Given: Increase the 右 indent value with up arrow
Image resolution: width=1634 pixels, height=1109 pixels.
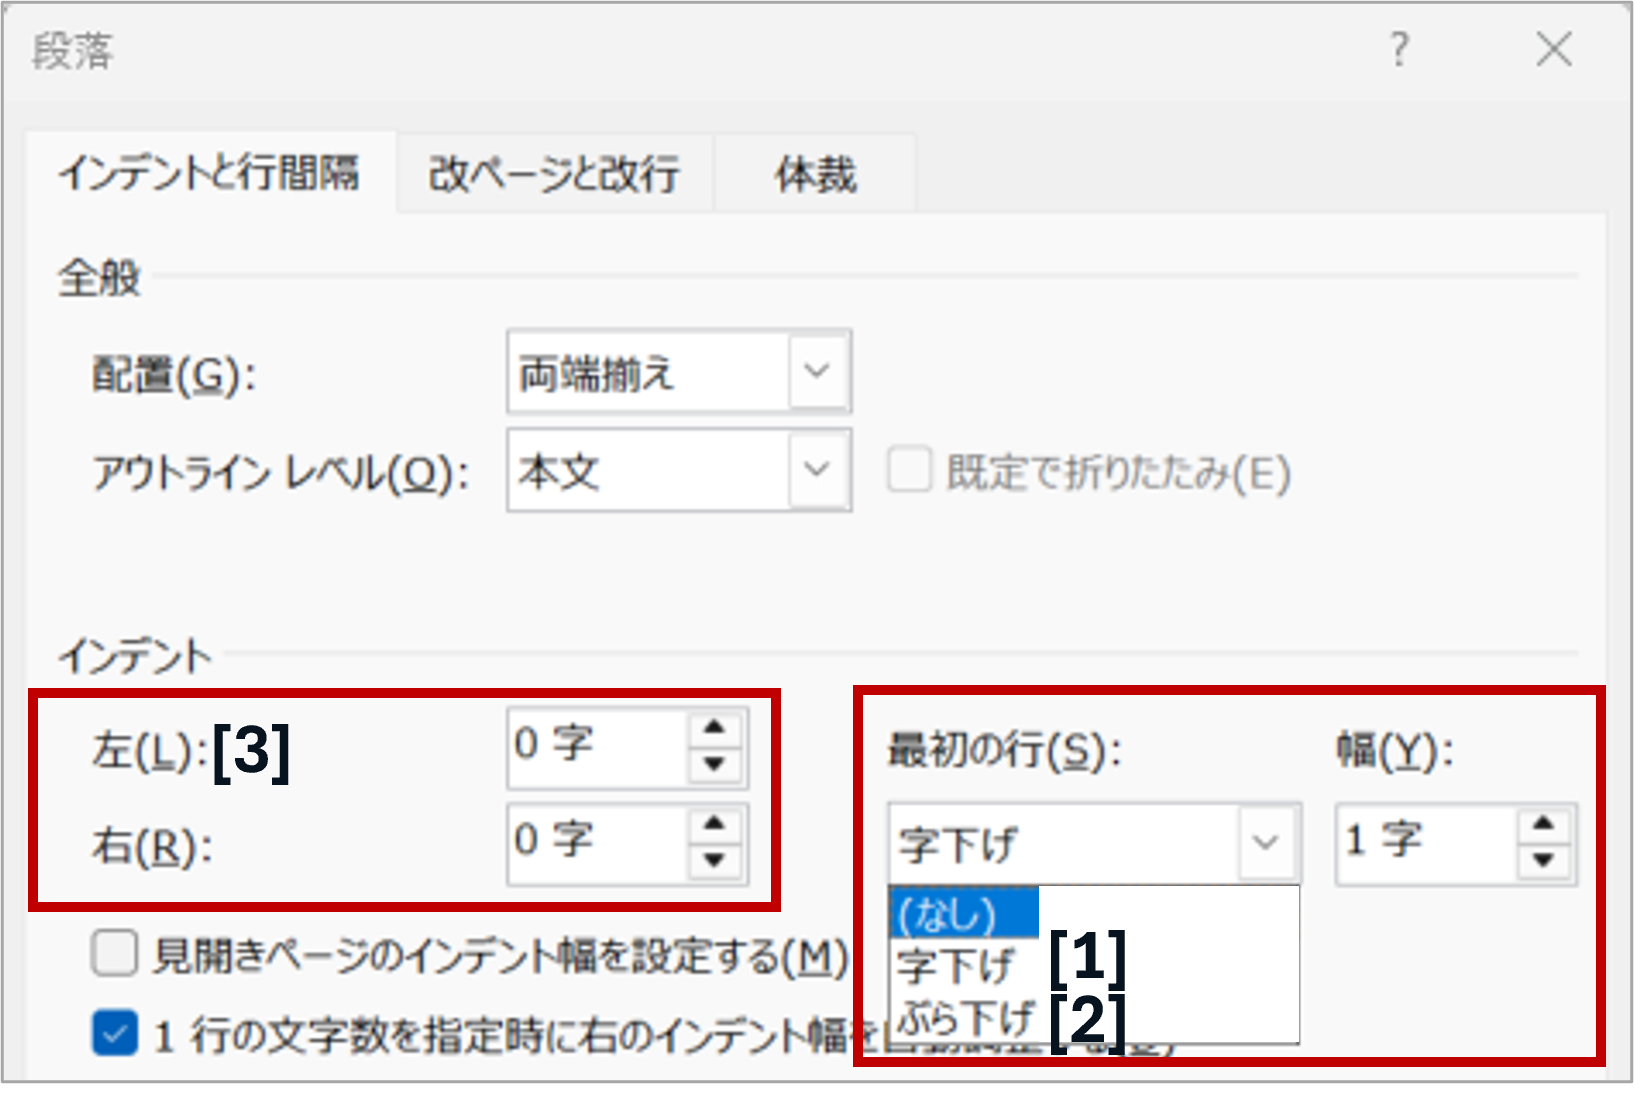Looking at the screenshot, I should [714, 822].
